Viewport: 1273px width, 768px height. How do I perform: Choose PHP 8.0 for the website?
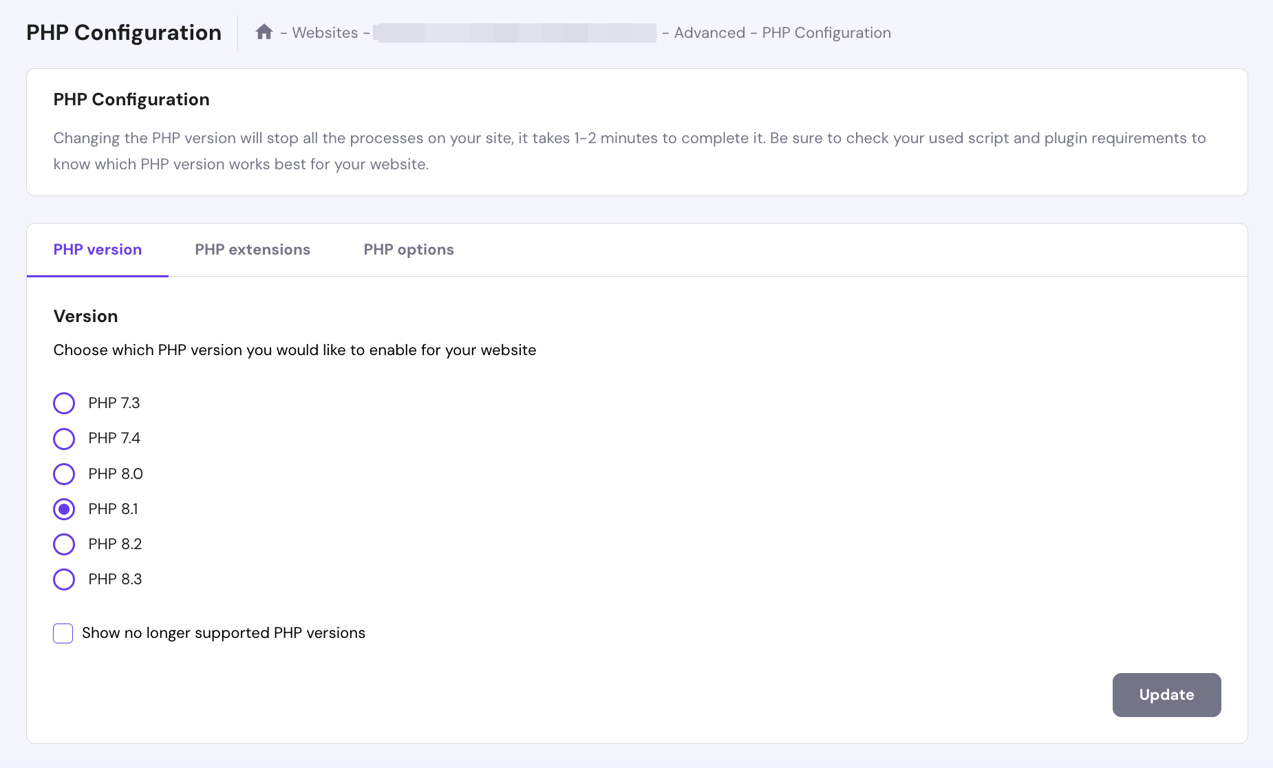[64, 473]
